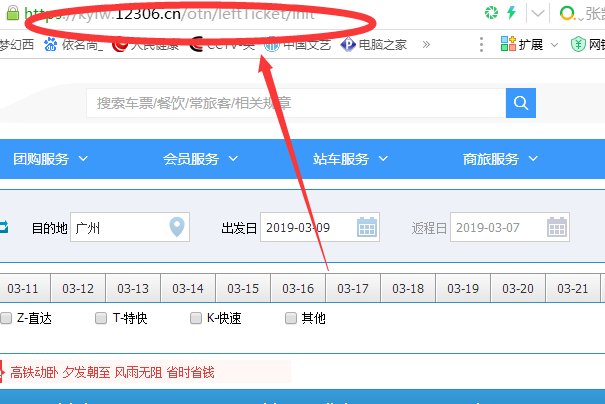Expand the 团购服务 menu
The height and width of the screenshot is (404, 605).
click(51, 159)
